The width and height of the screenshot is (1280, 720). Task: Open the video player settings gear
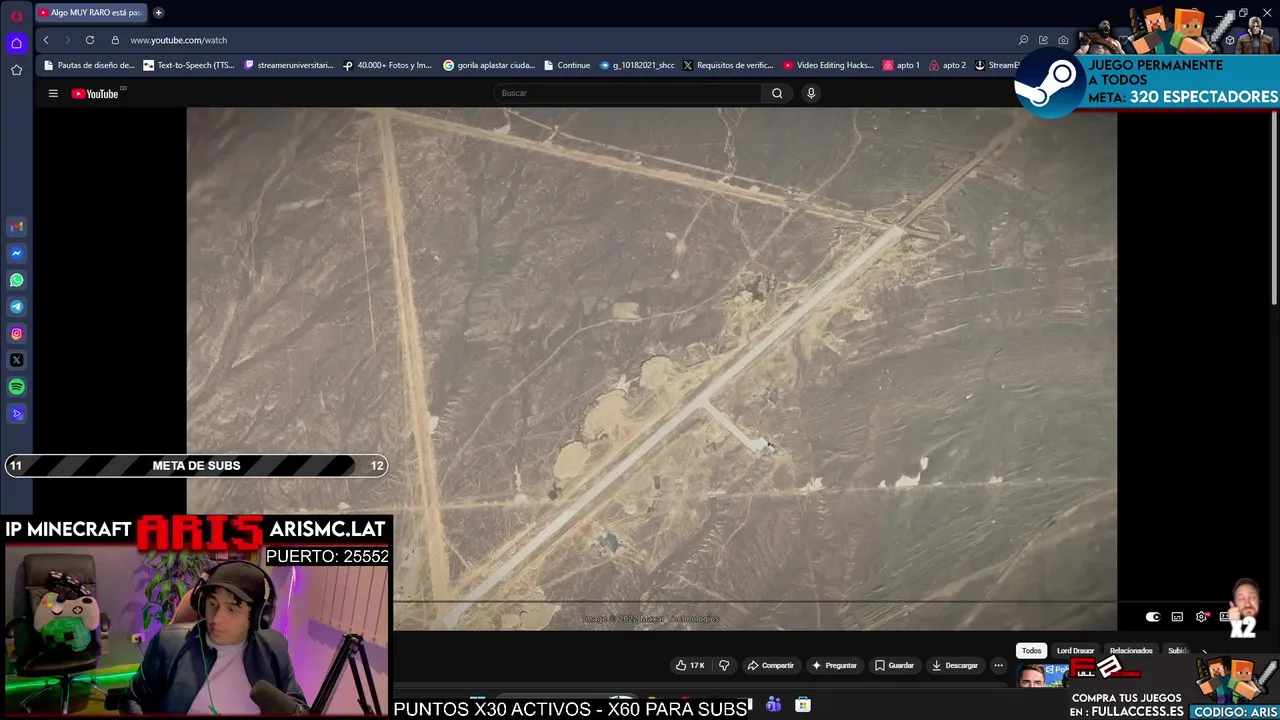[1201, 617]
